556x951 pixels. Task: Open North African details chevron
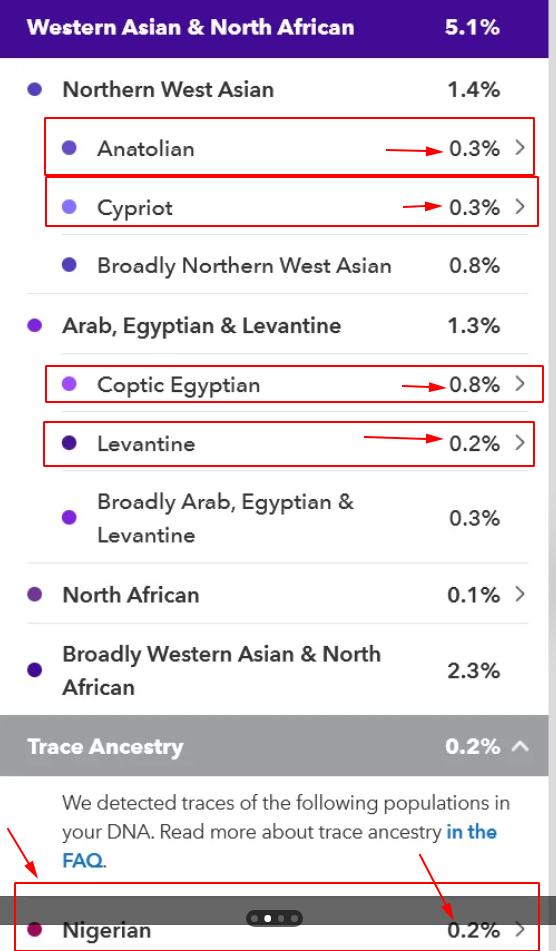[520, 594]
